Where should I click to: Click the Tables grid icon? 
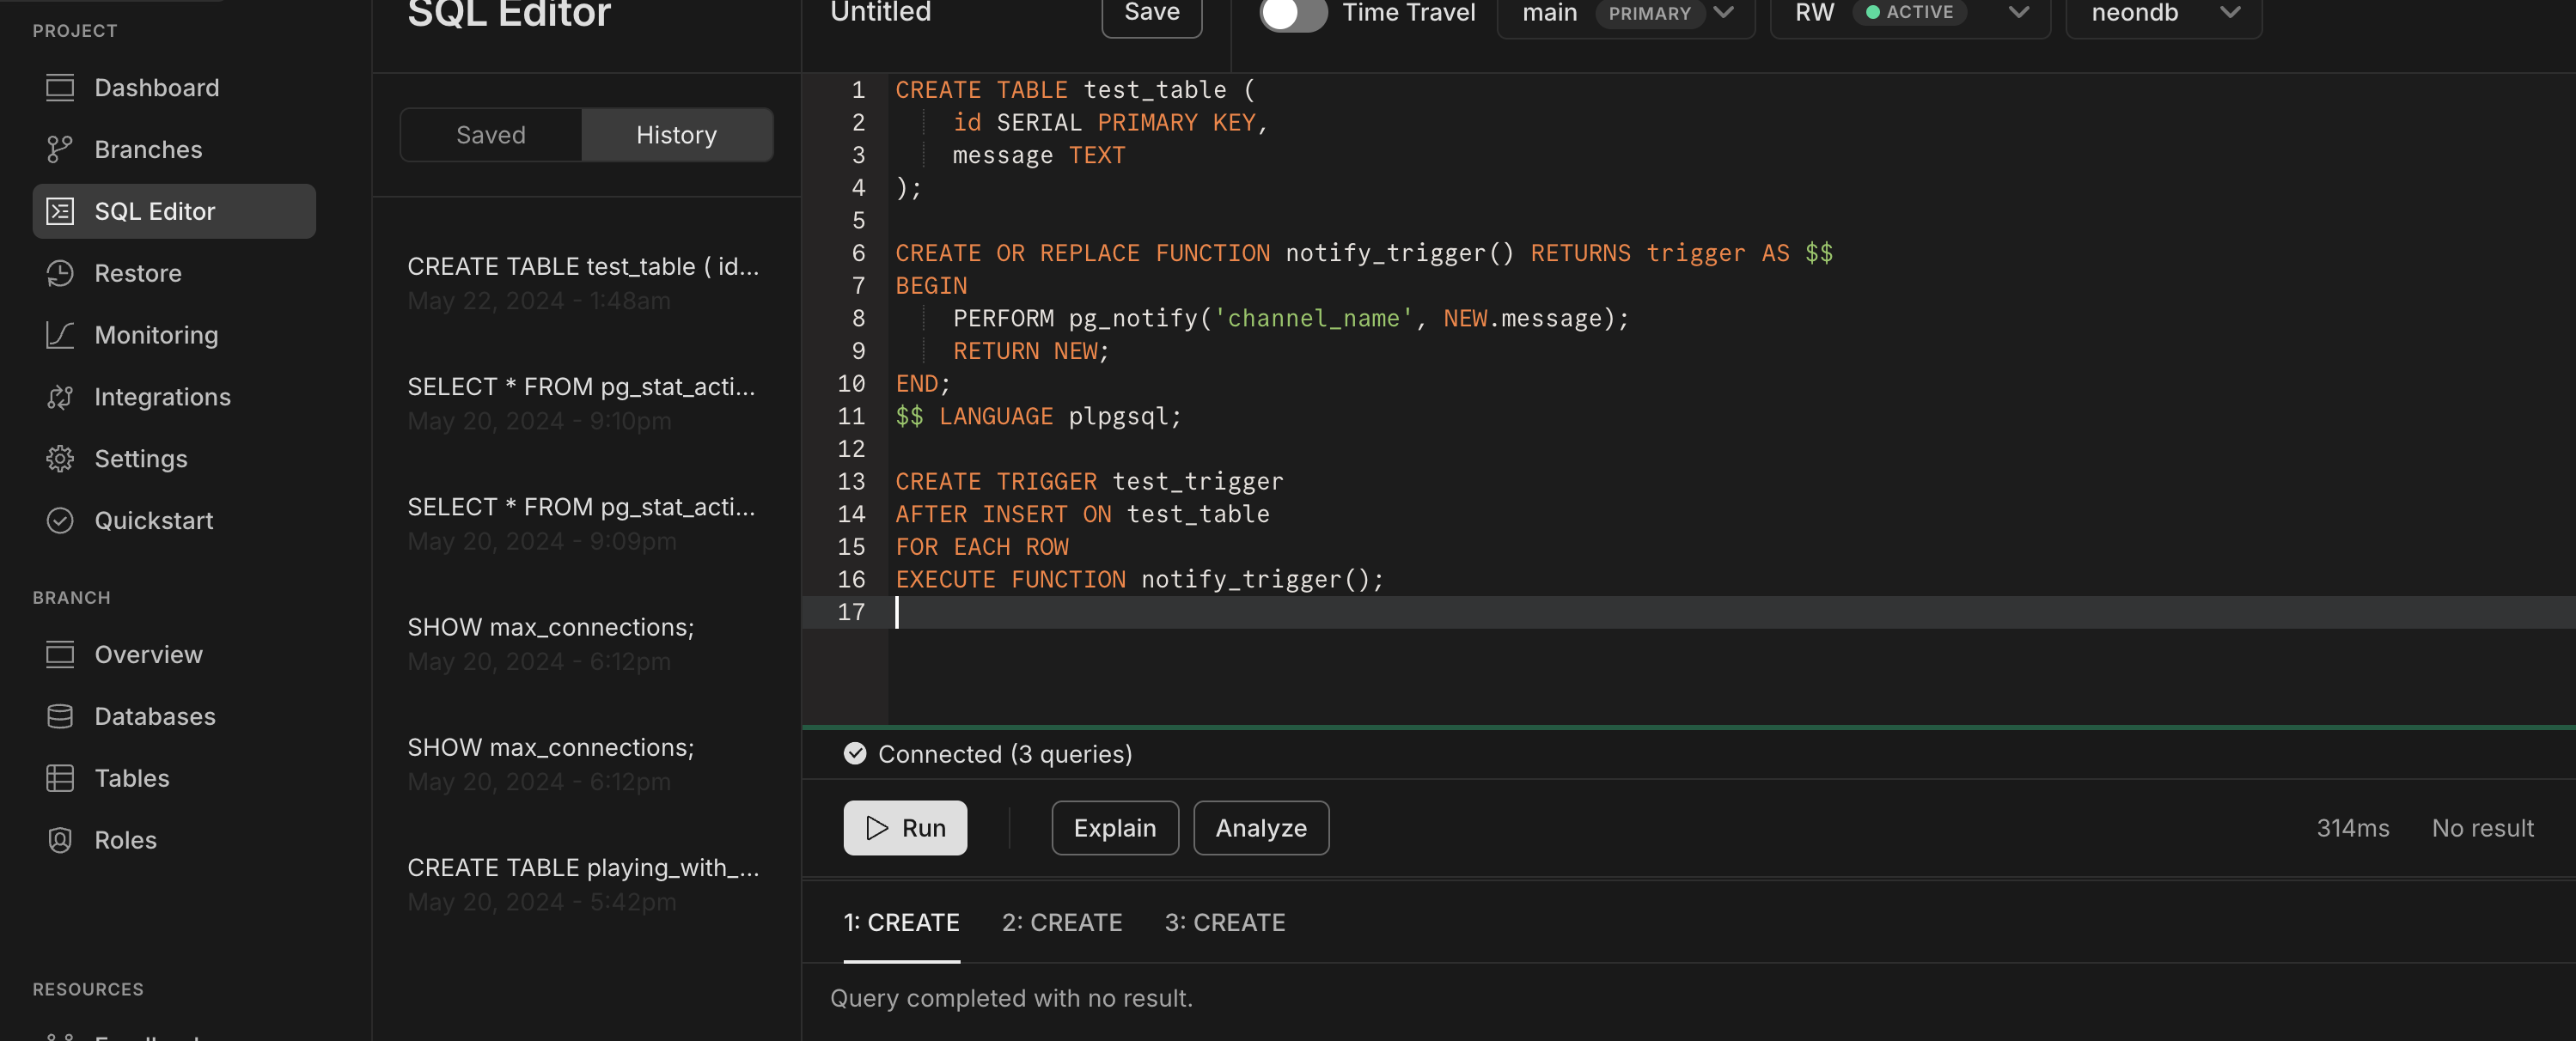[x=60, y=778]
